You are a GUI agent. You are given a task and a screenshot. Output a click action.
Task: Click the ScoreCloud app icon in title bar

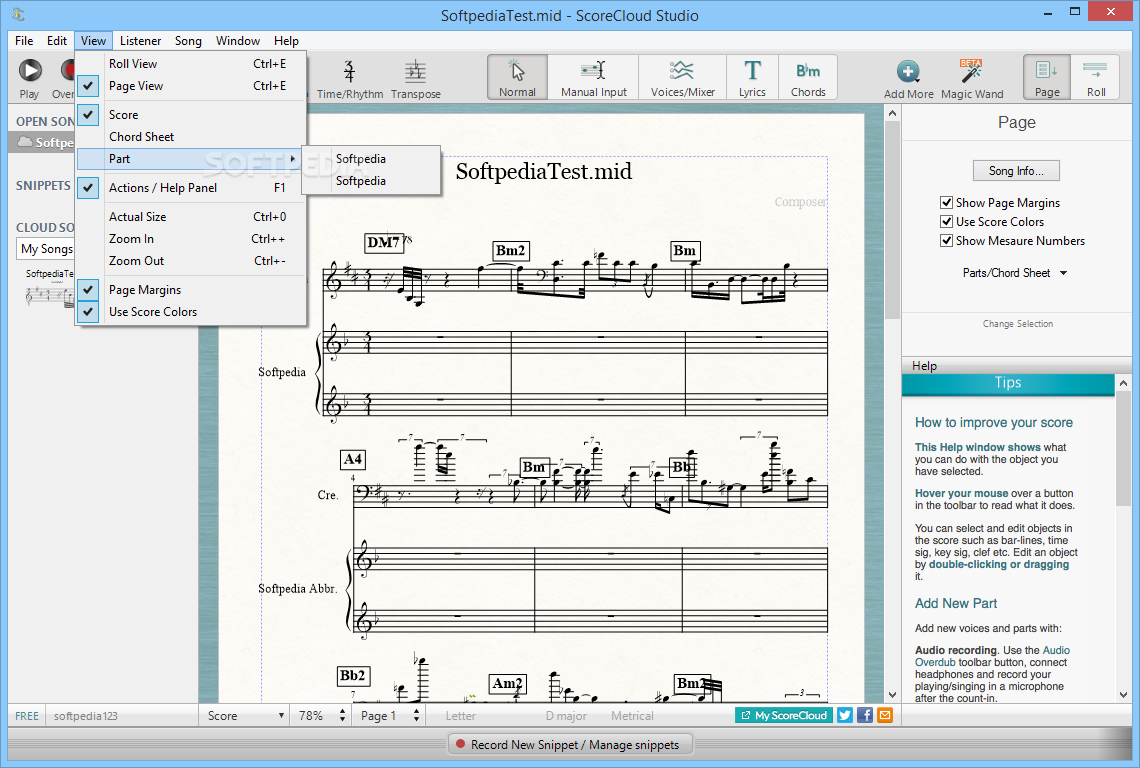[19, 15]
